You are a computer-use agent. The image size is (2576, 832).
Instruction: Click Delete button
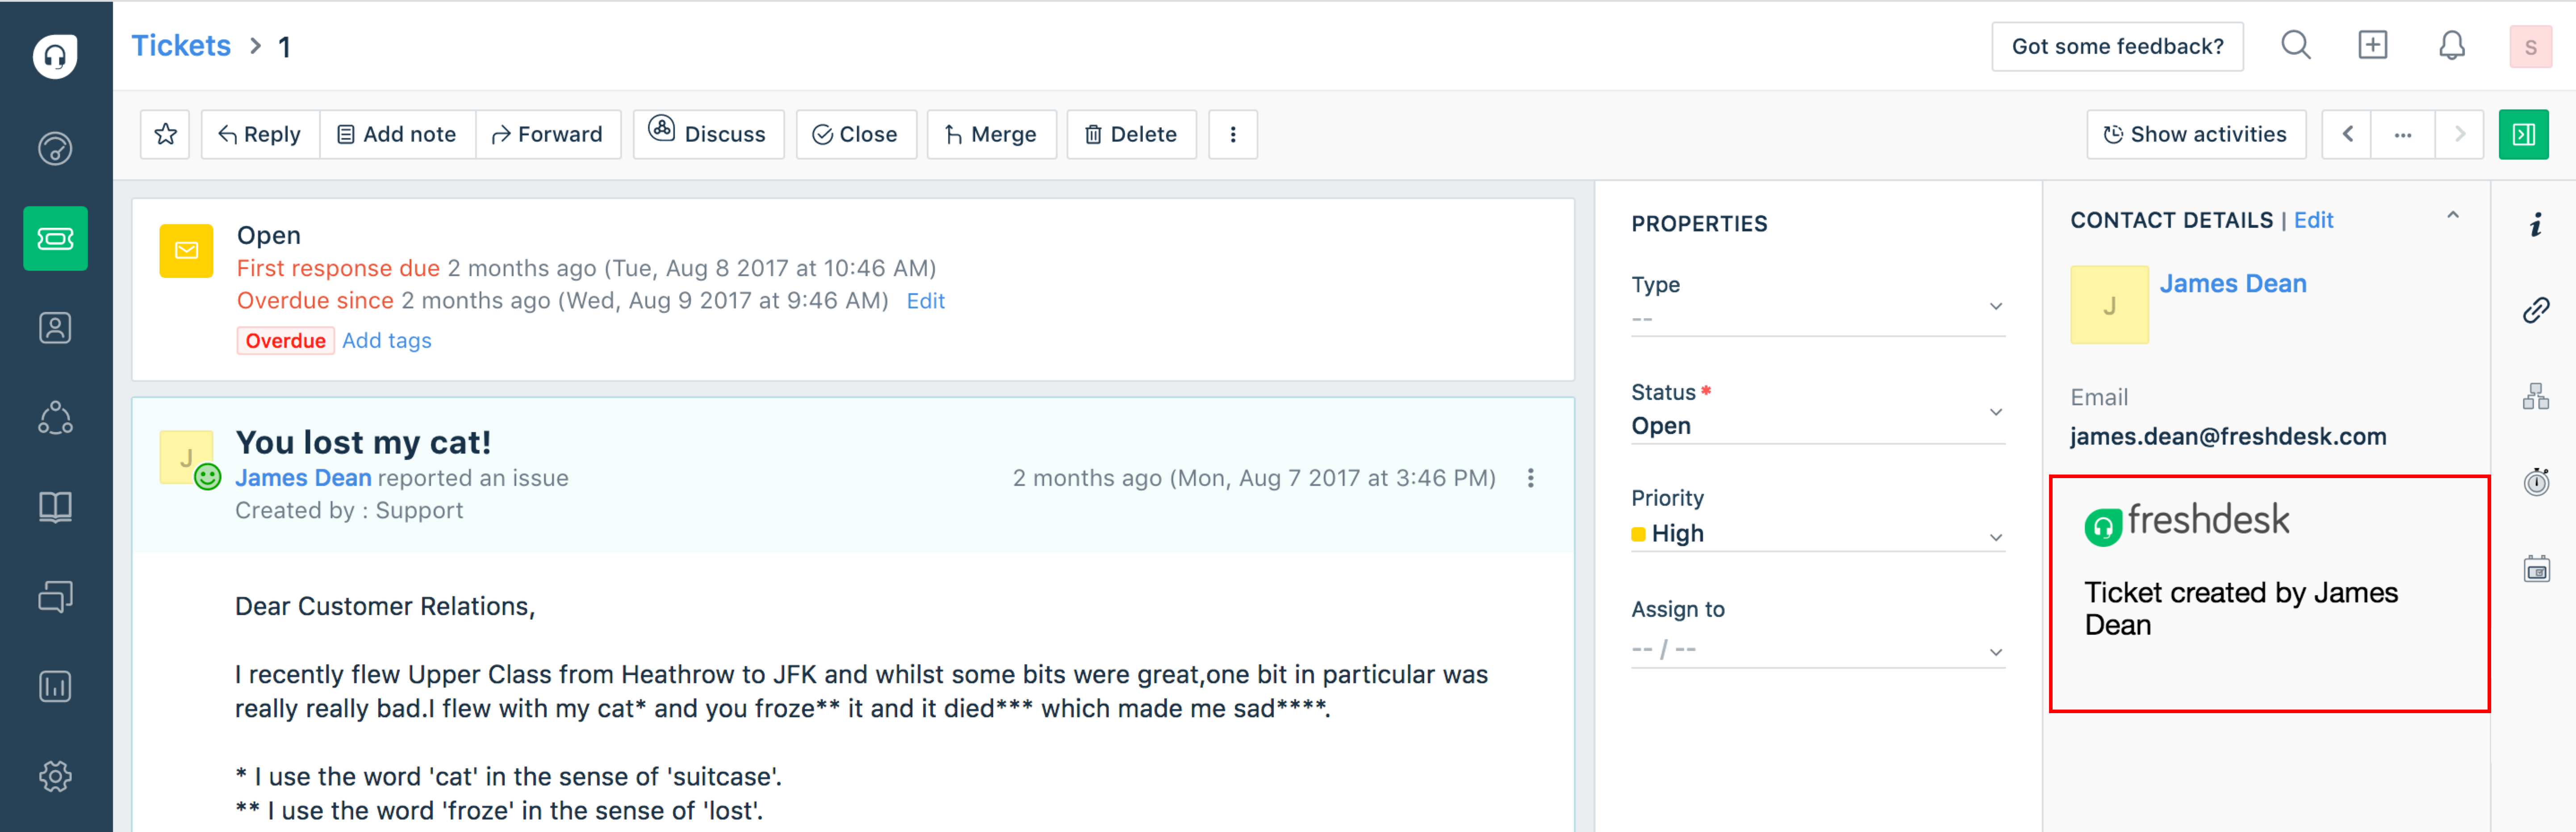tap(1131, 134)
